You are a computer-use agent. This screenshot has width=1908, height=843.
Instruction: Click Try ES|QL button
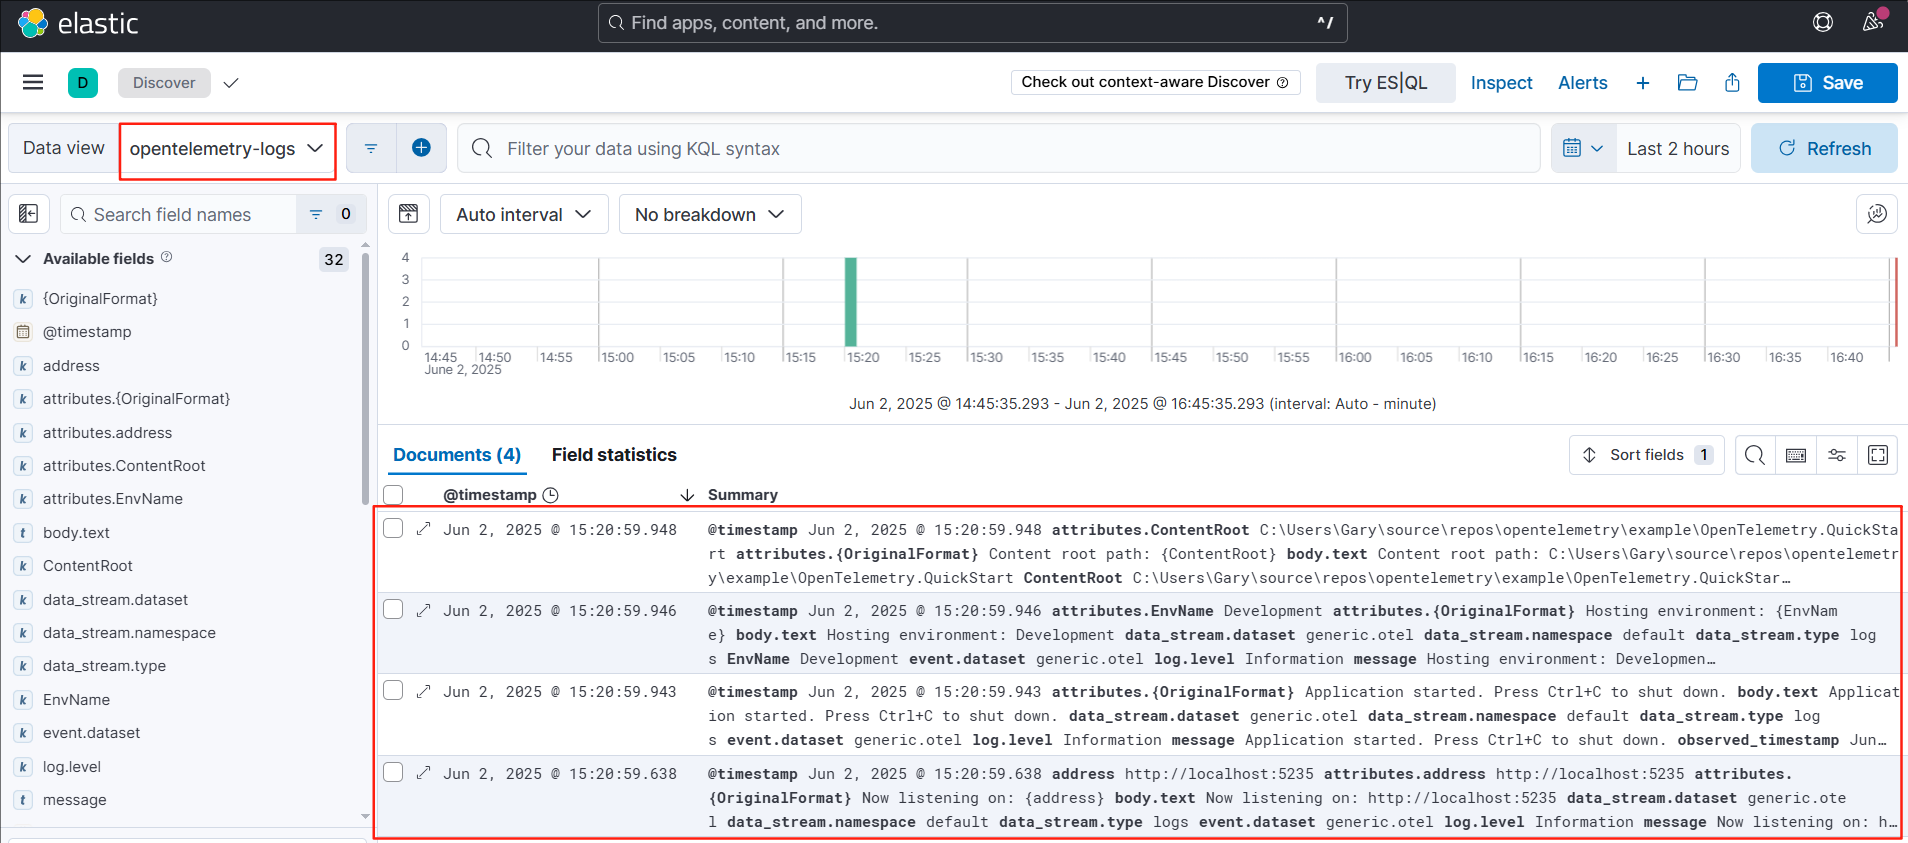coord(1386,83)
